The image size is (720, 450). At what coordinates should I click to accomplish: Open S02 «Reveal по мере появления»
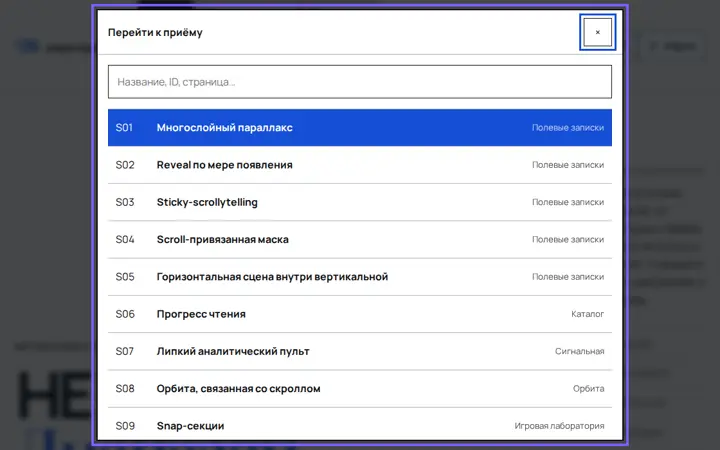(360, 165)
